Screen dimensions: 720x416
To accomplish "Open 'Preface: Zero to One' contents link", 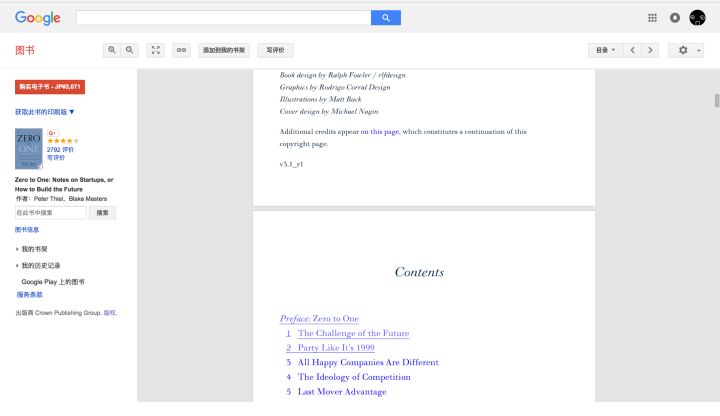I will 319,318.
